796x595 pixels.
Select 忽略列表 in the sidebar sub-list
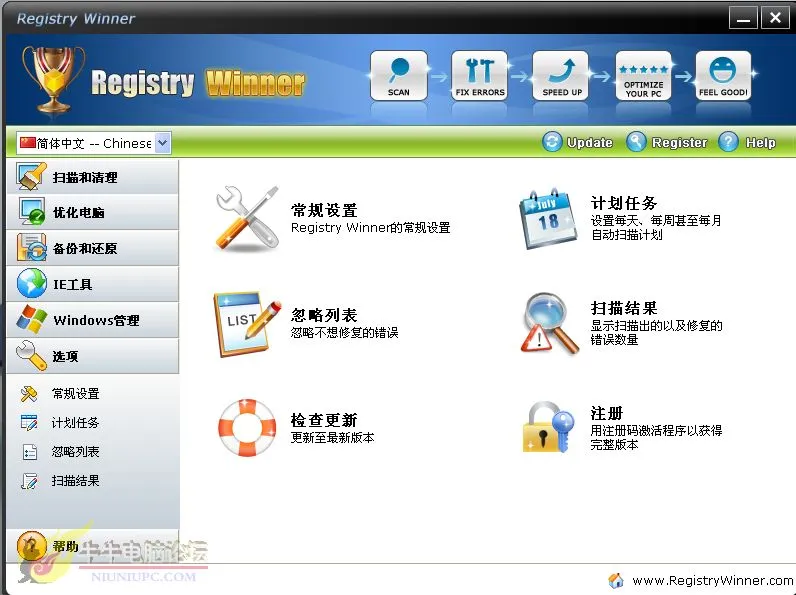[x=76, y=452]
